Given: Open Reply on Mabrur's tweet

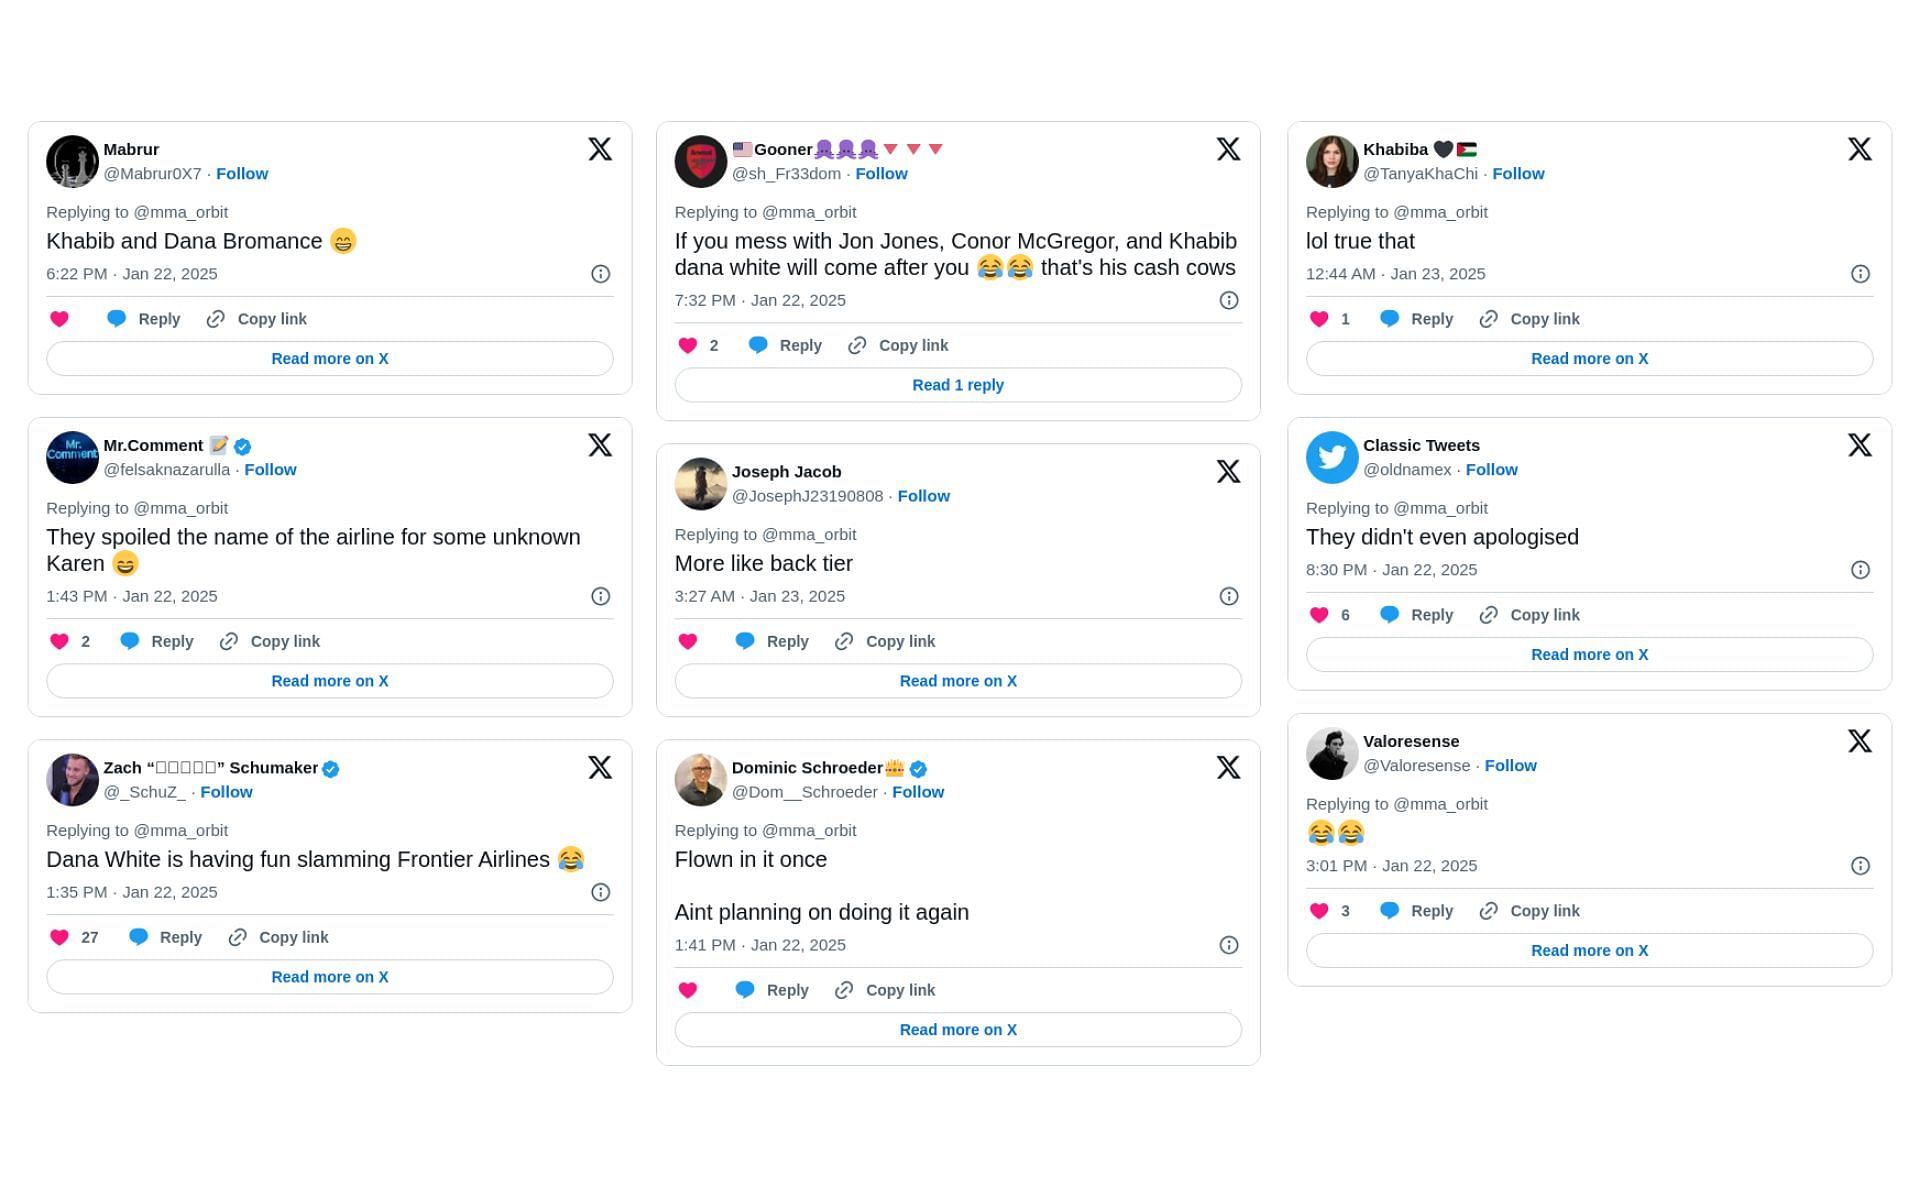Looking at the screenshot, I should pos(142,318).
